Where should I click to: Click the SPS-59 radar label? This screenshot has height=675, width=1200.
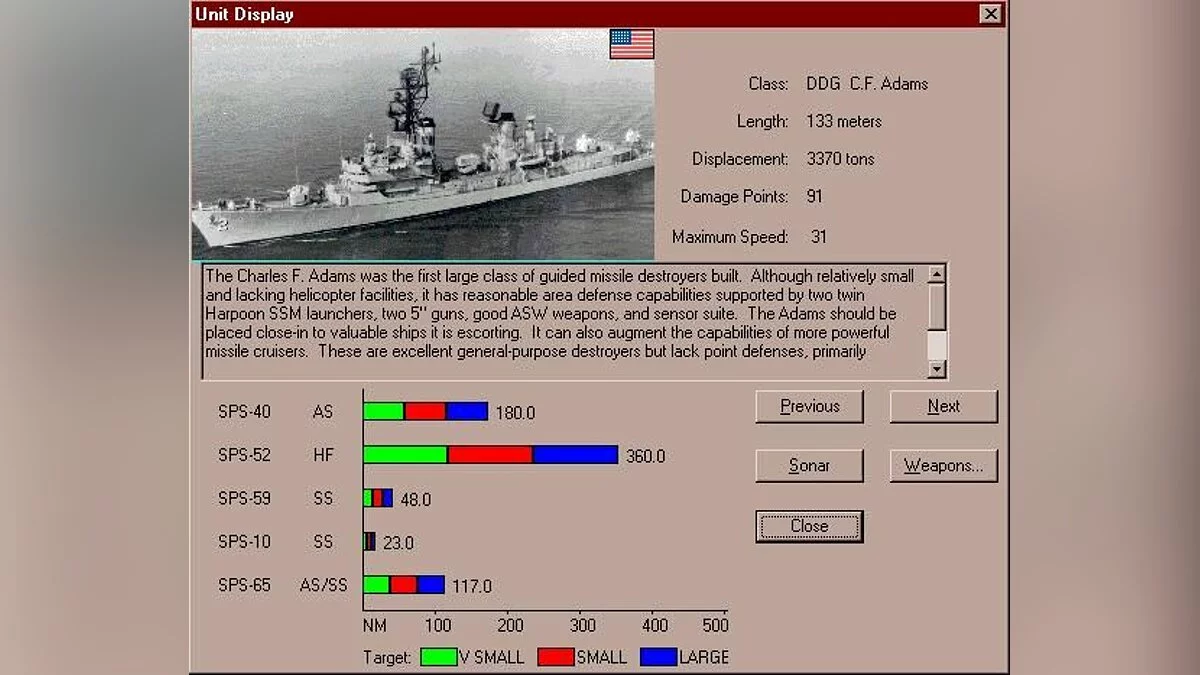click(244, 498)
